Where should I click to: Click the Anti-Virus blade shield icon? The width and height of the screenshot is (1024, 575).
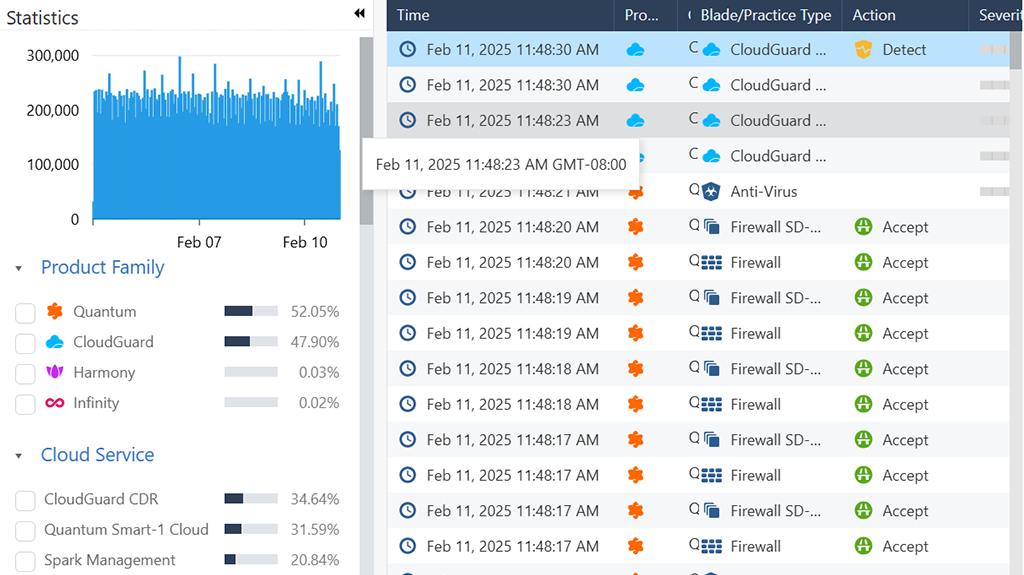[x=711, y=191]
